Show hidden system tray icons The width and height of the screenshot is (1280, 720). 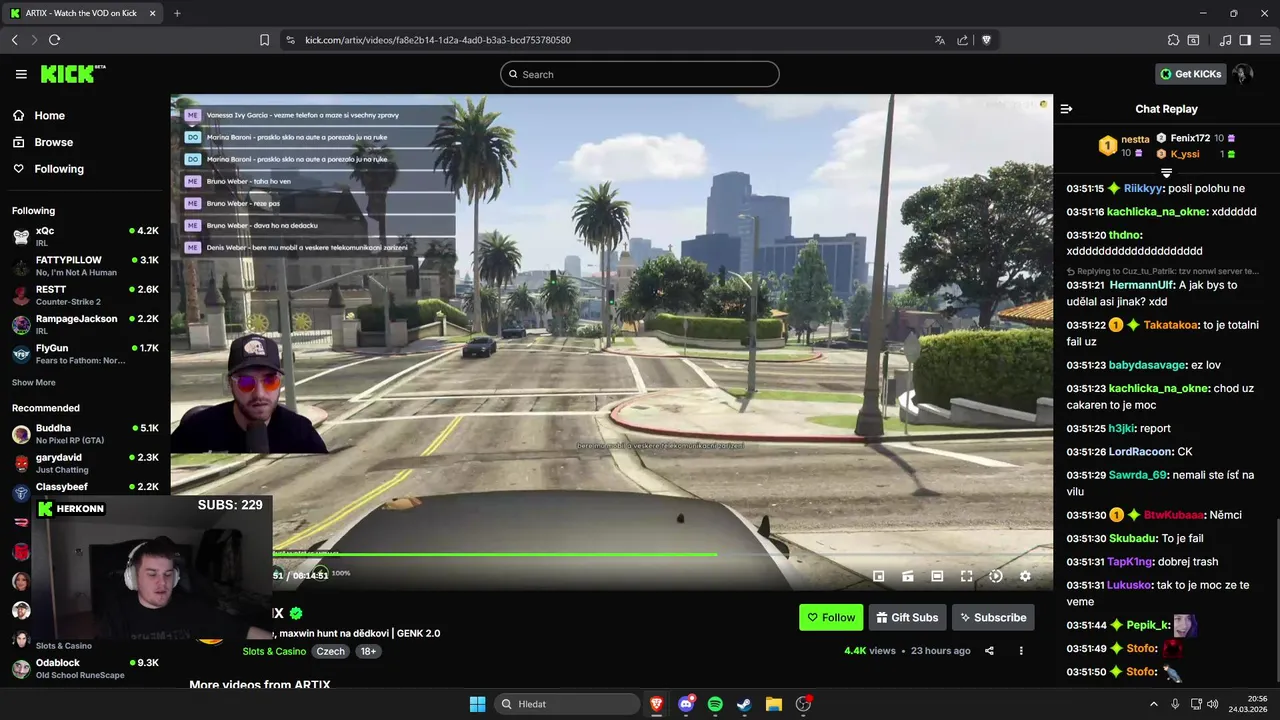coord(1154,704)
